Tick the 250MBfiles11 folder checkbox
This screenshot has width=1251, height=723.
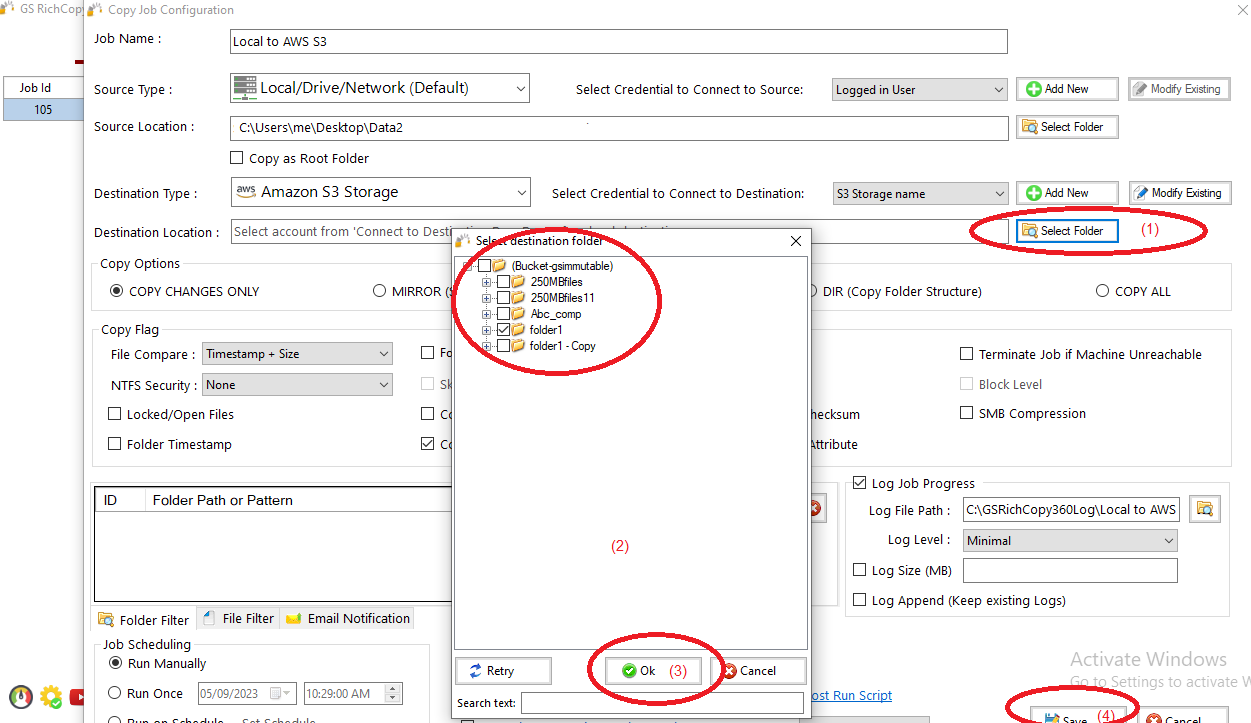click(503, 298)
